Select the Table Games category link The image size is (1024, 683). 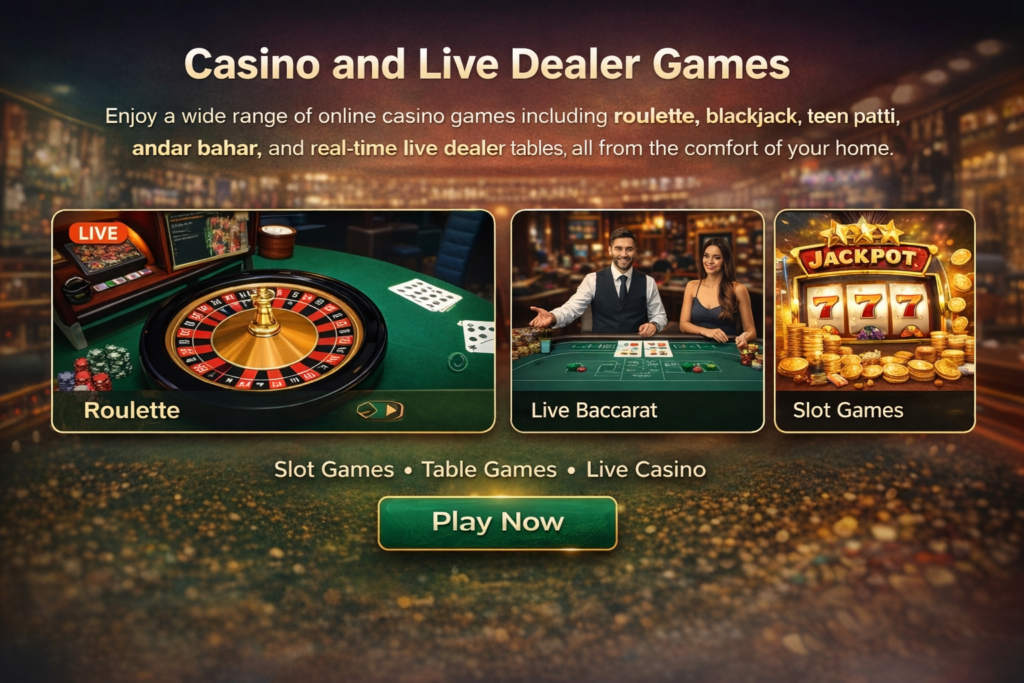click(488, 469)
